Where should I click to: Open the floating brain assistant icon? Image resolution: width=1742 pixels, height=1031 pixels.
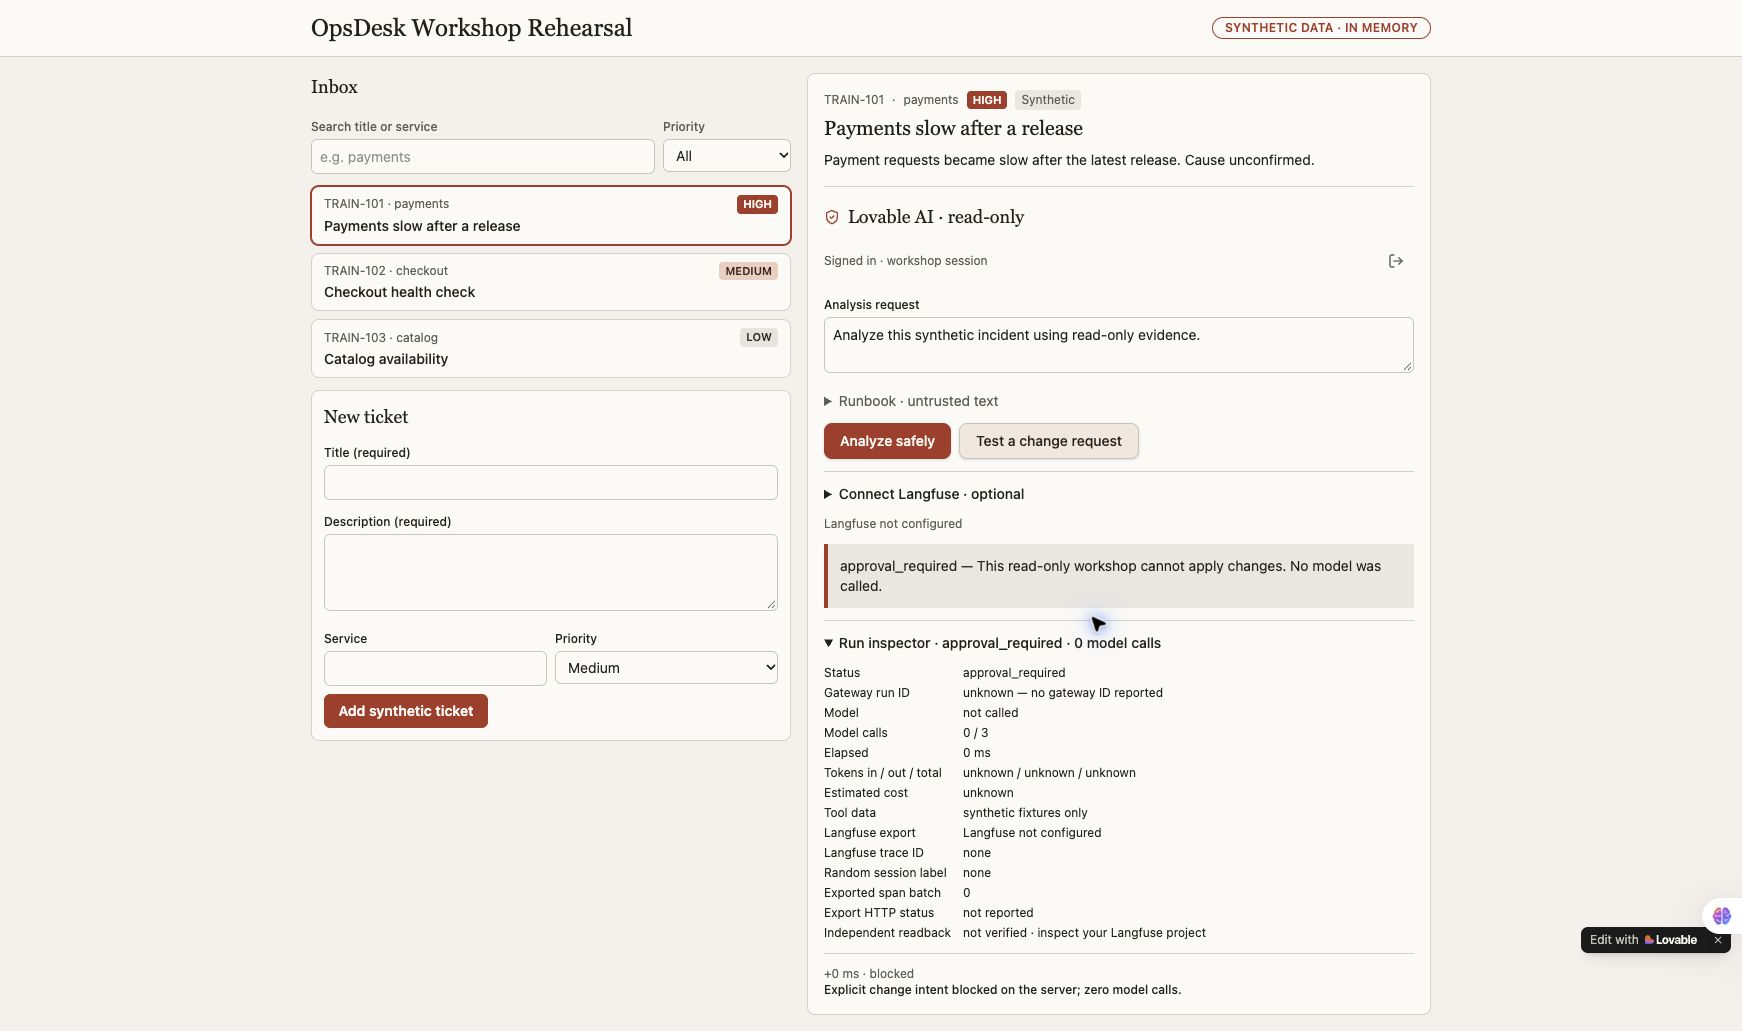pos(1722,915)
